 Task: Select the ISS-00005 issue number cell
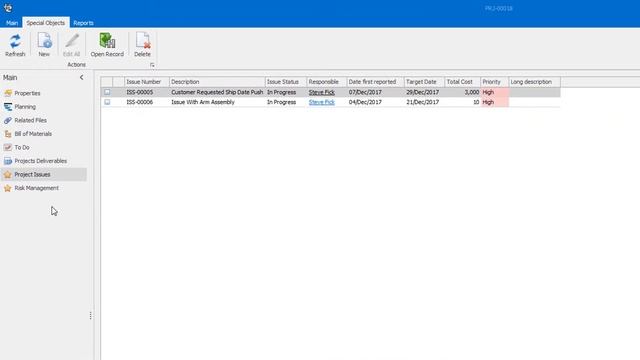click(147, 92)
